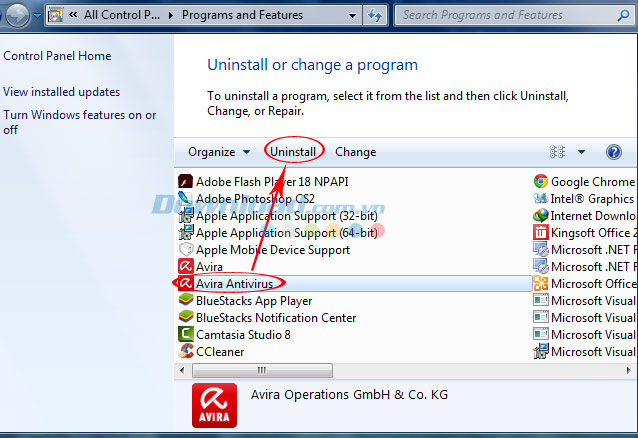The height and width of the screenshot is (438, 638).
Task: Open the help question mark icon
Action: pos(613,152)
